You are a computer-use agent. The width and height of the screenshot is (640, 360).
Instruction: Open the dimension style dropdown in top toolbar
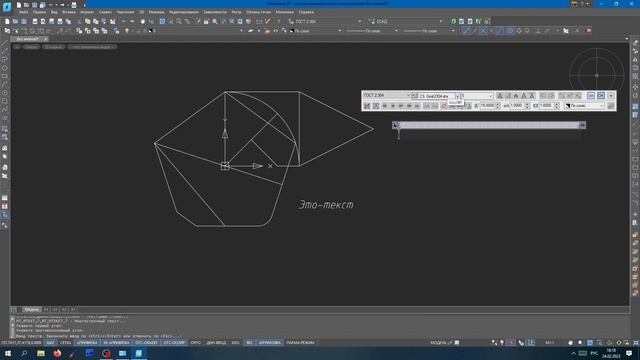point(440,21)
